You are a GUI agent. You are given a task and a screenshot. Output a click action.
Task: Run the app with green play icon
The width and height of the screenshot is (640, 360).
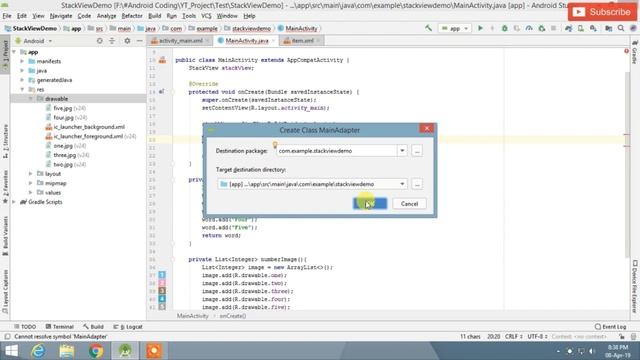pyautogui.click(x=480, y=28)
